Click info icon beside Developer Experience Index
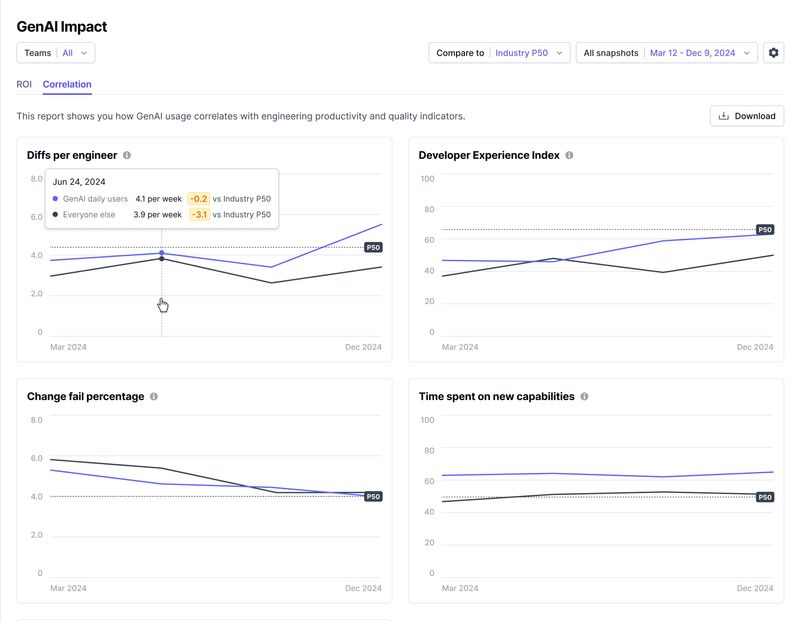The image size is (800, 622). point(569,155)
